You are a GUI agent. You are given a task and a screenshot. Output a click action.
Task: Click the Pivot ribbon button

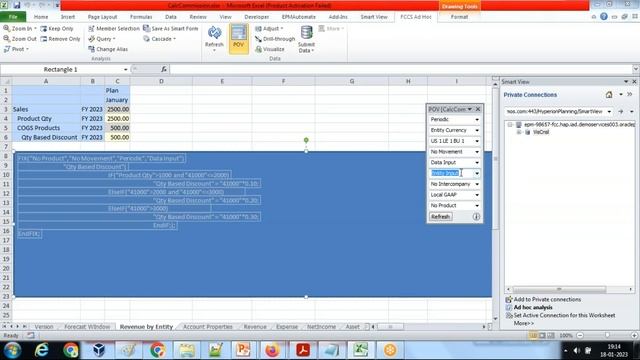point(16,49)
